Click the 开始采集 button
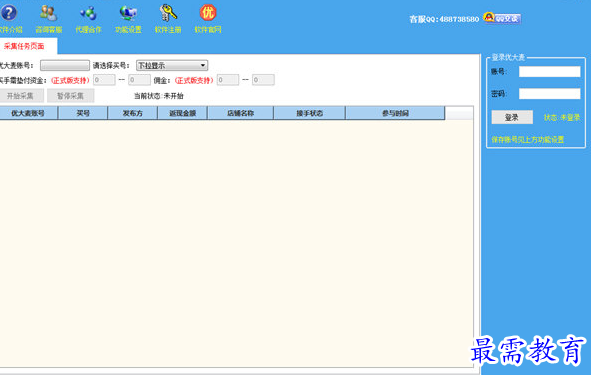Screen dimensions: 592x382 pyautogui.click(x=21, y=96)
